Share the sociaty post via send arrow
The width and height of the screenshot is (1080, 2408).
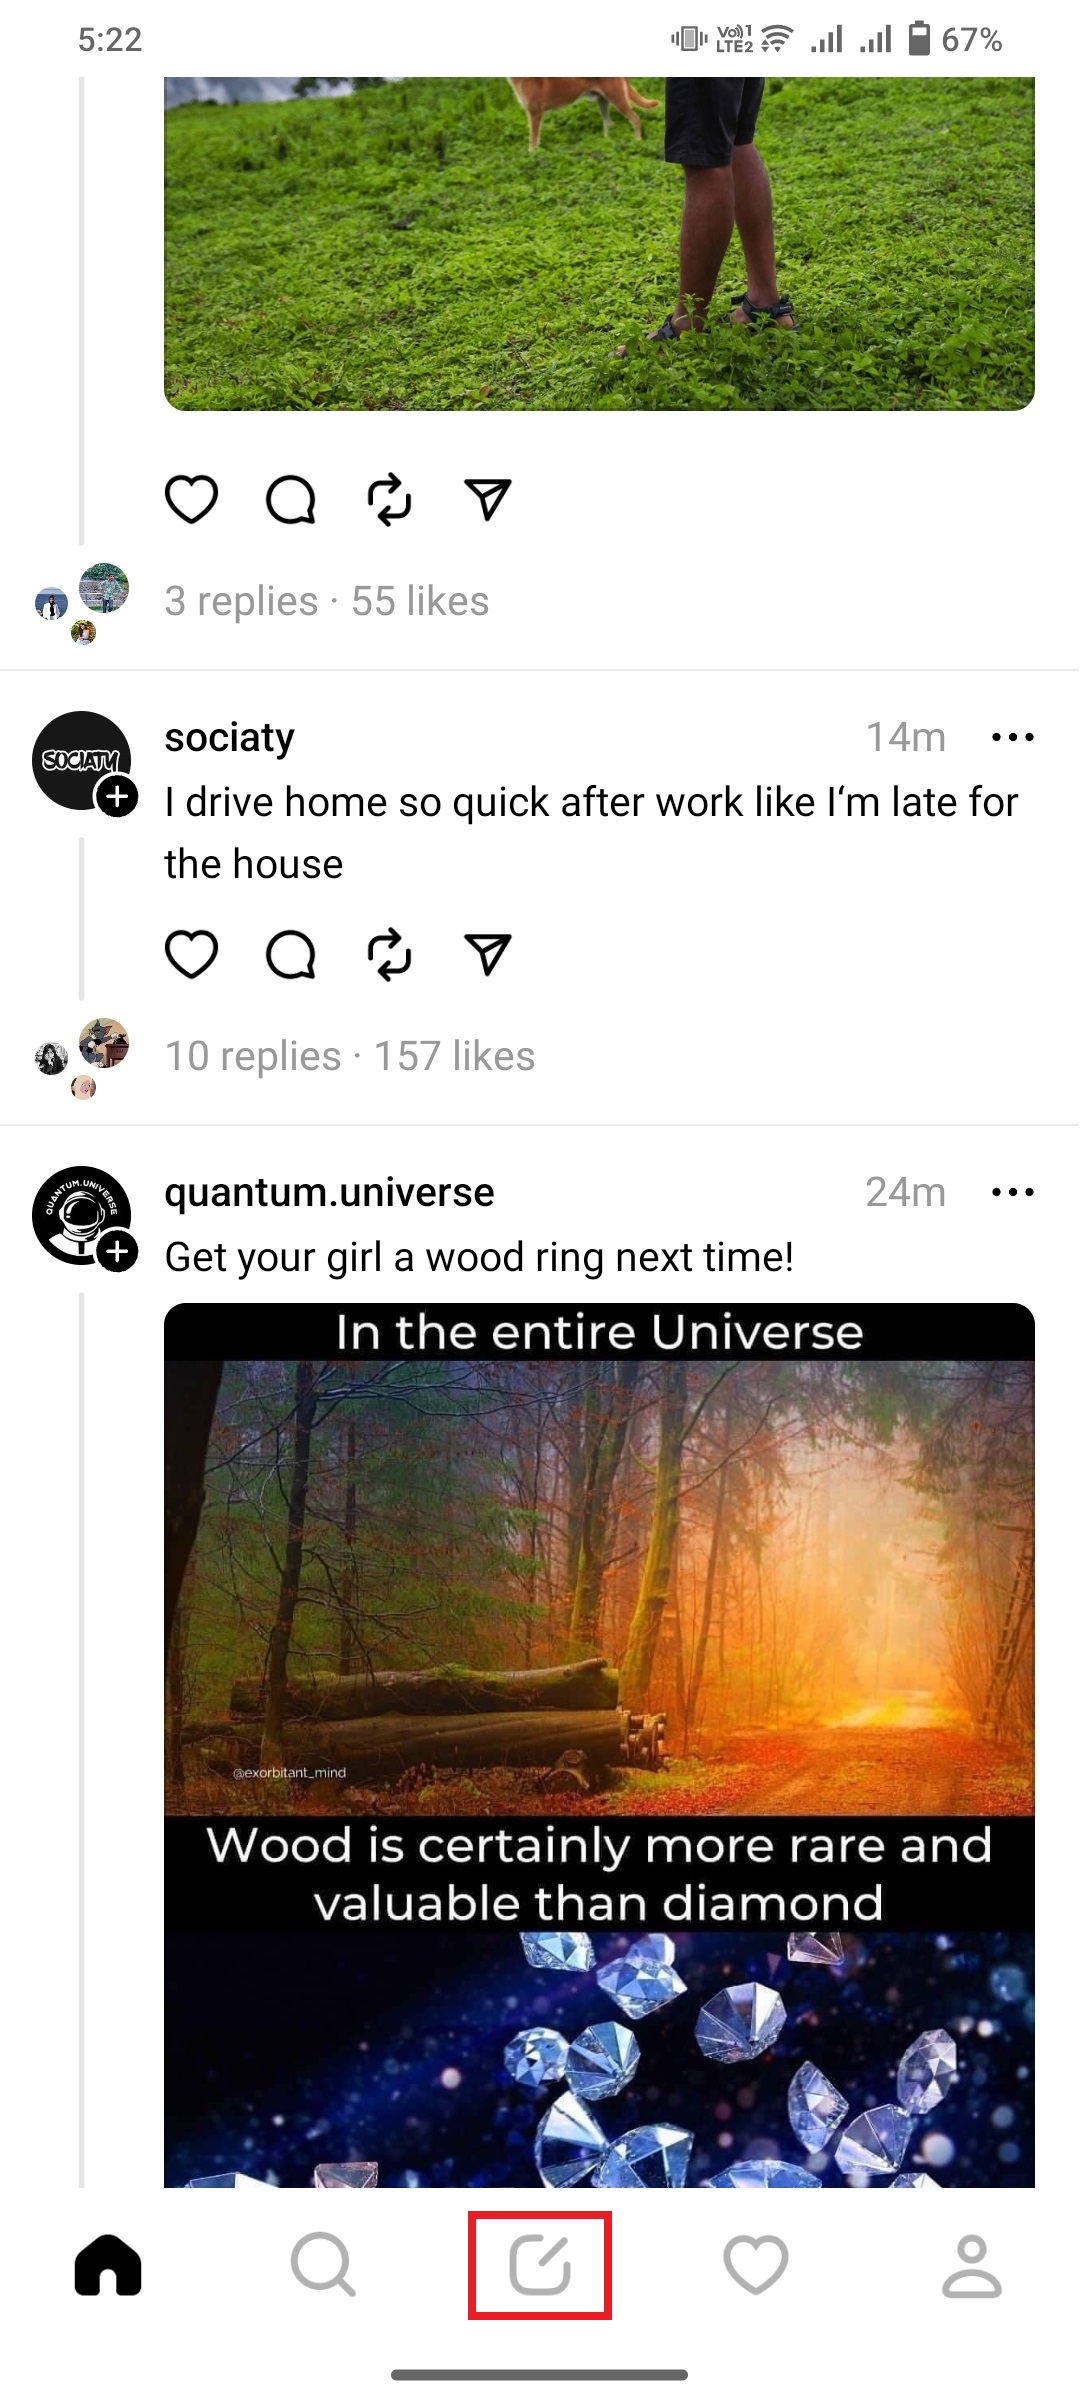pyautogui.click(x=488, y=953)
